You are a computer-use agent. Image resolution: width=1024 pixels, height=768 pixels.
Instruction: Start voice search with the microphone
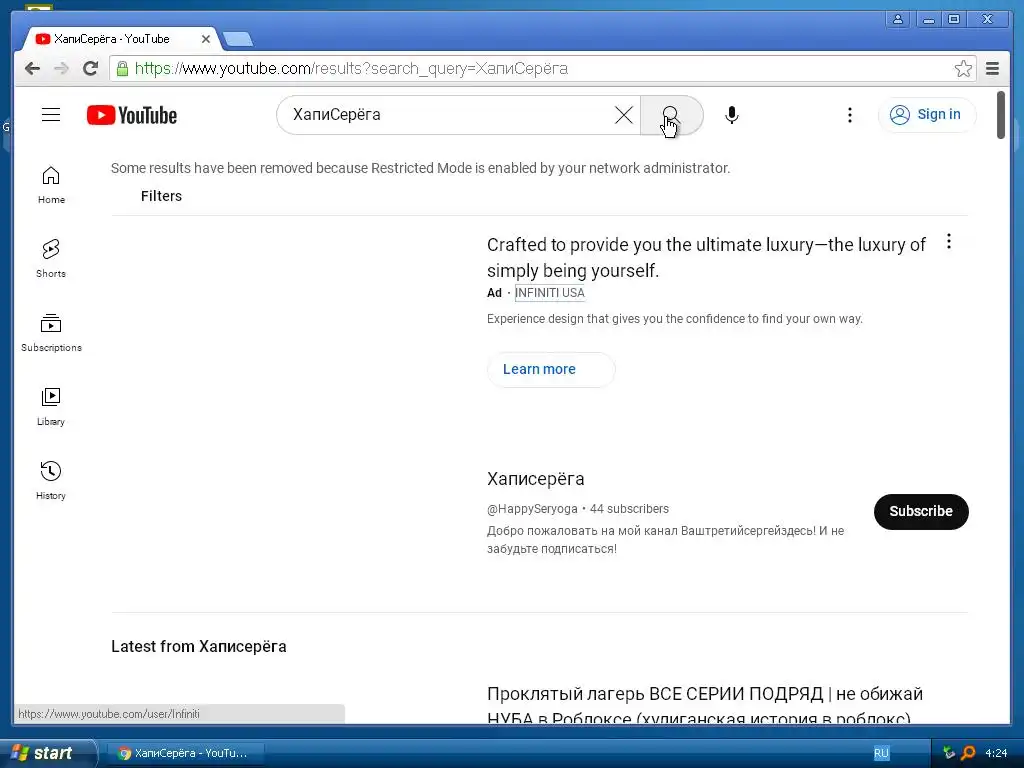coord(732,115)
